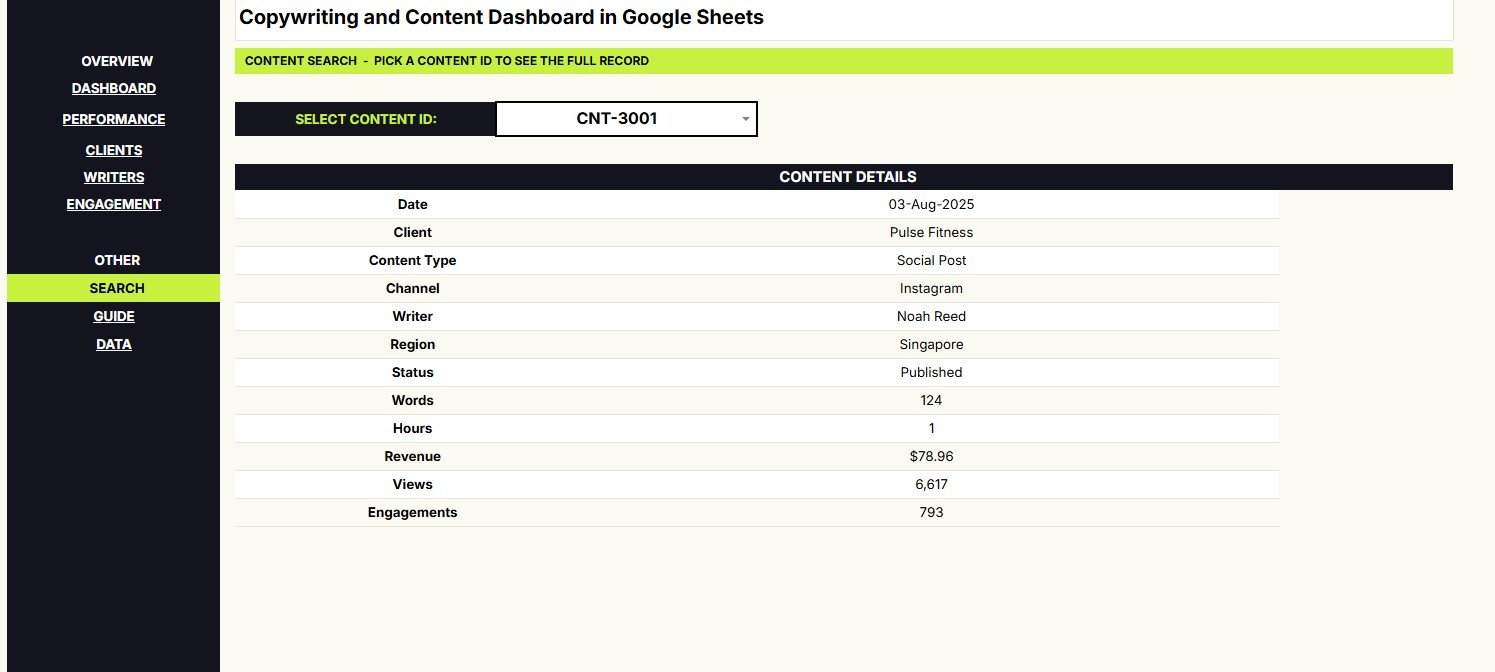Click the SELECT CONTENT ID label
The image size is (1495, 672).
366,119
